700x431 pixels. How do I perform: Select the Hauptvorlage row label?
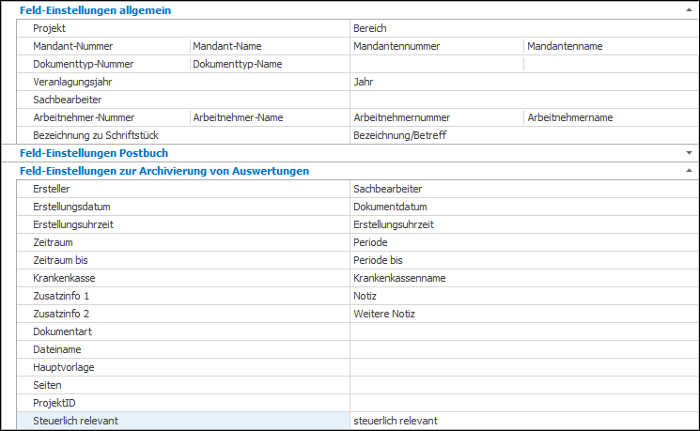(63, 368)
